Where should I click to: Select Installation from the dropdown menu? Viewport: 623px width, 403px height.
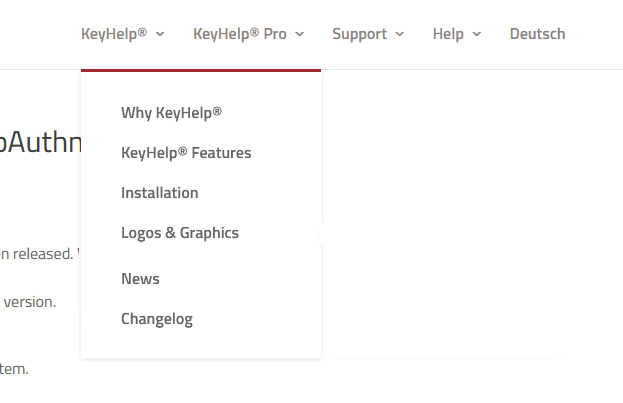tap(160, 193)
